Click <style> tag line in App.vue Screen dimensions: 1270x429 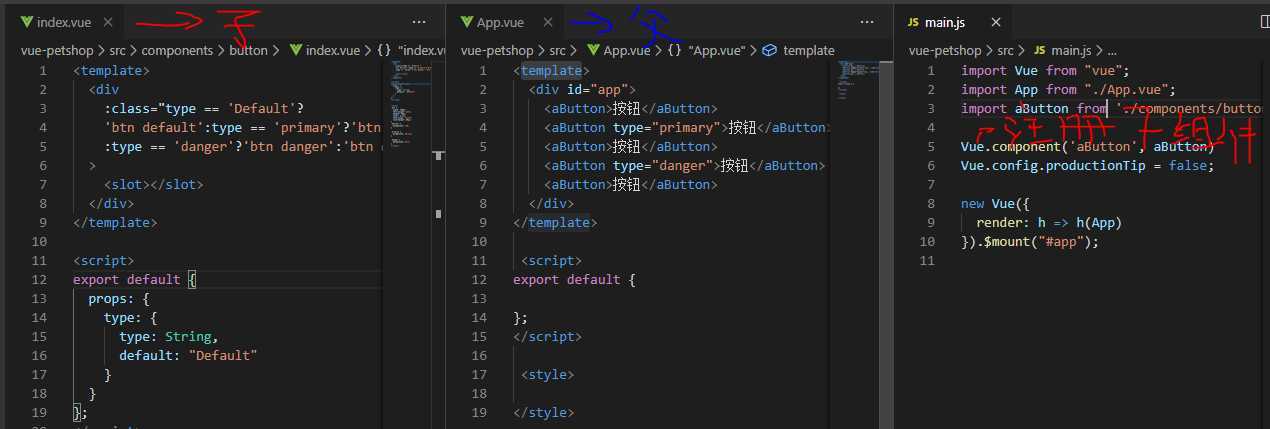pyautogui.click(x=548, y=375)
